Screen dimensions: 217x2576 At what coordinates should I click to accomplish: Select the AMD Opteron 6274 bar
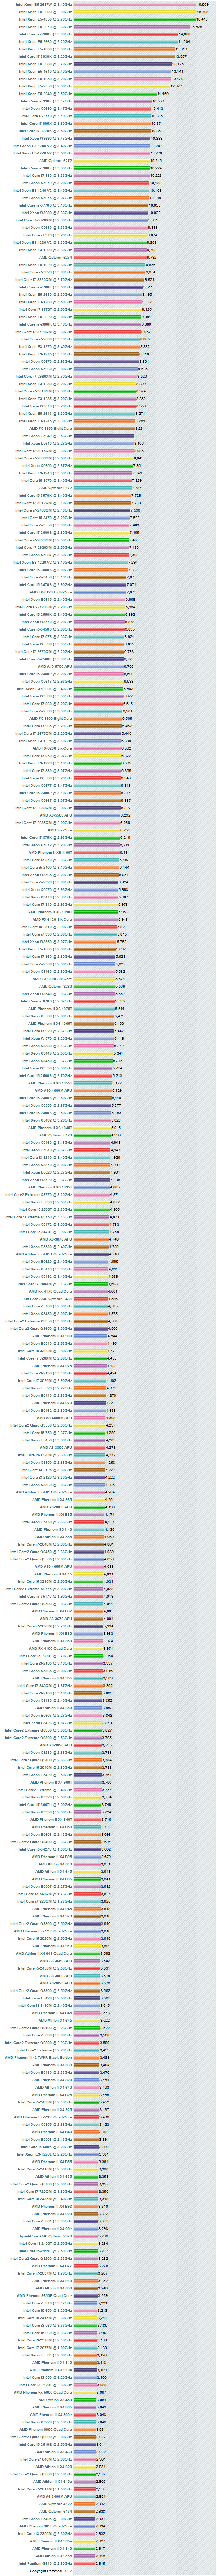tap(110, 257)
